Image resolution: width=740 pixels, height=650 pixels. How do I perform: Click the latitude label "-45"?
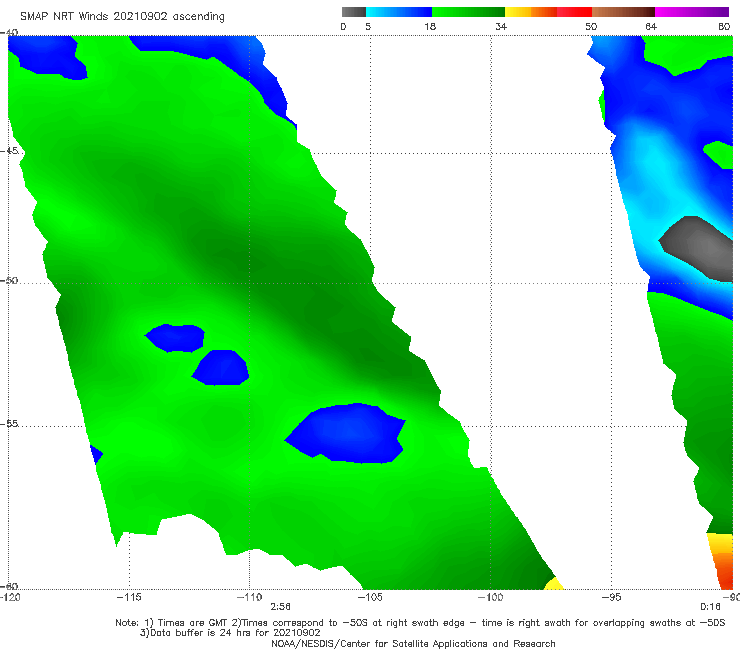click(x=9, y=151)
